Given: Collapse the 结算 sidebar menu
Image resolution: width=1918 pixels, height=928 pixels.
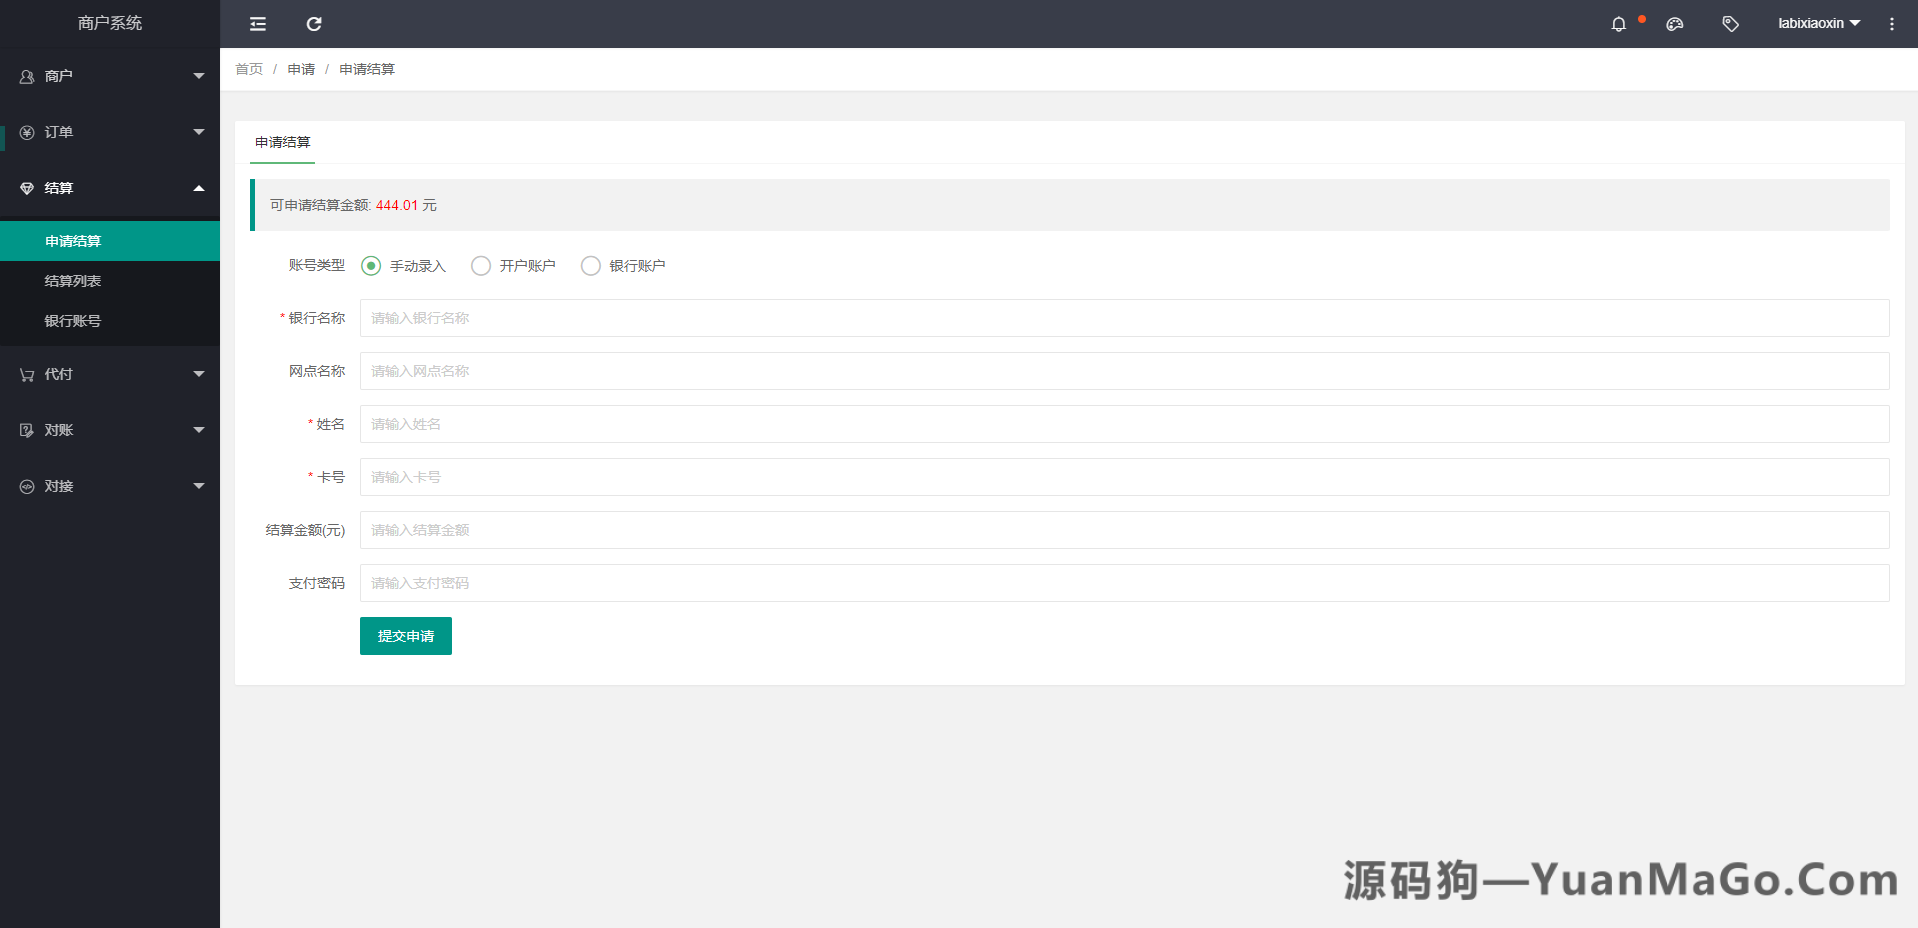Looking at the screenshot, I should 110,188.
